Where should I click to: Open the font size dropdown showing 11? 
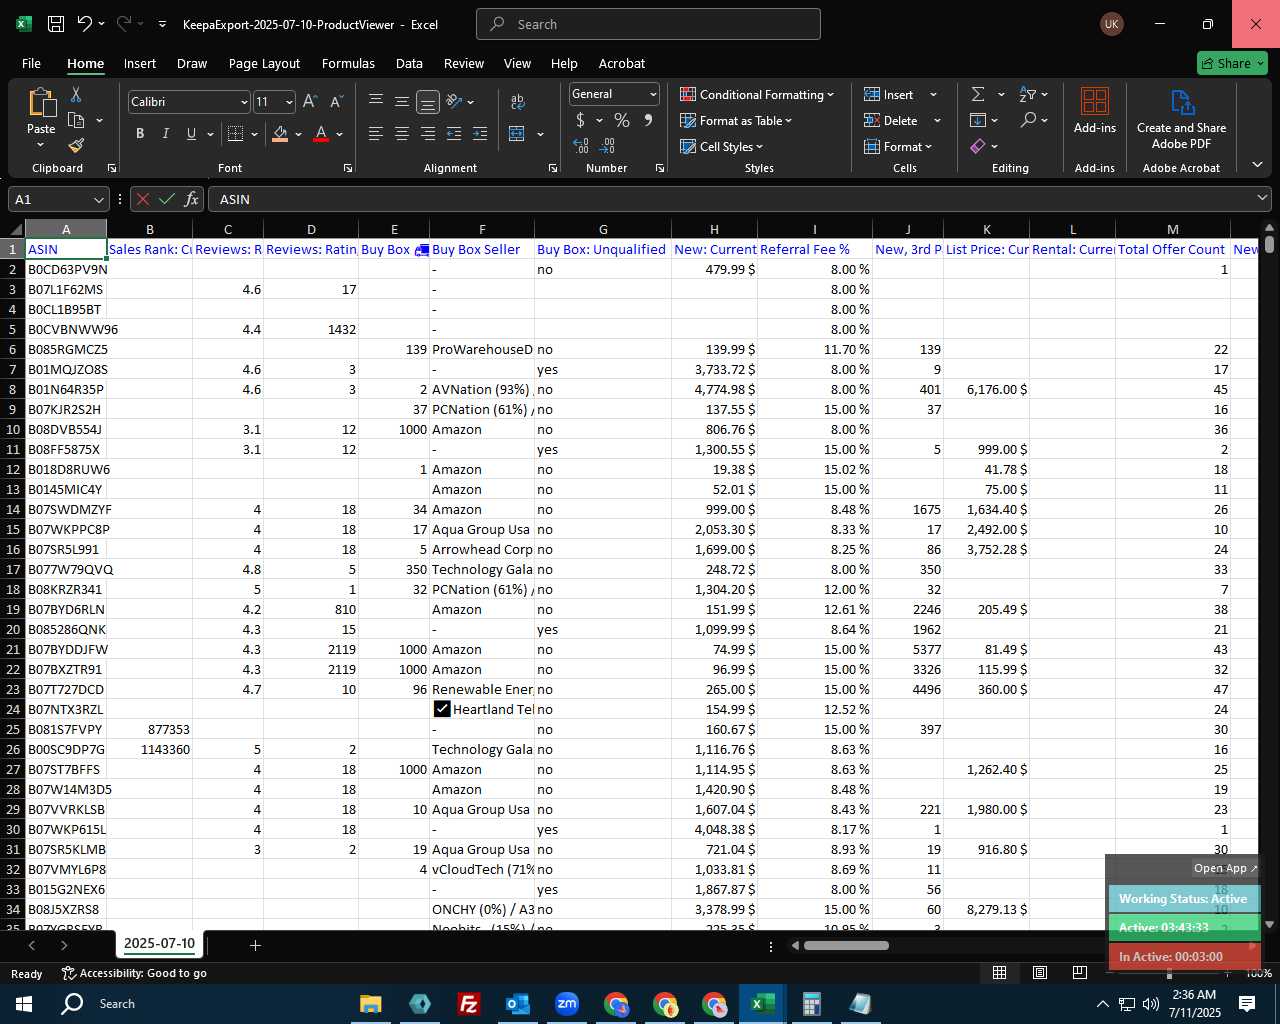click(289, 102)
